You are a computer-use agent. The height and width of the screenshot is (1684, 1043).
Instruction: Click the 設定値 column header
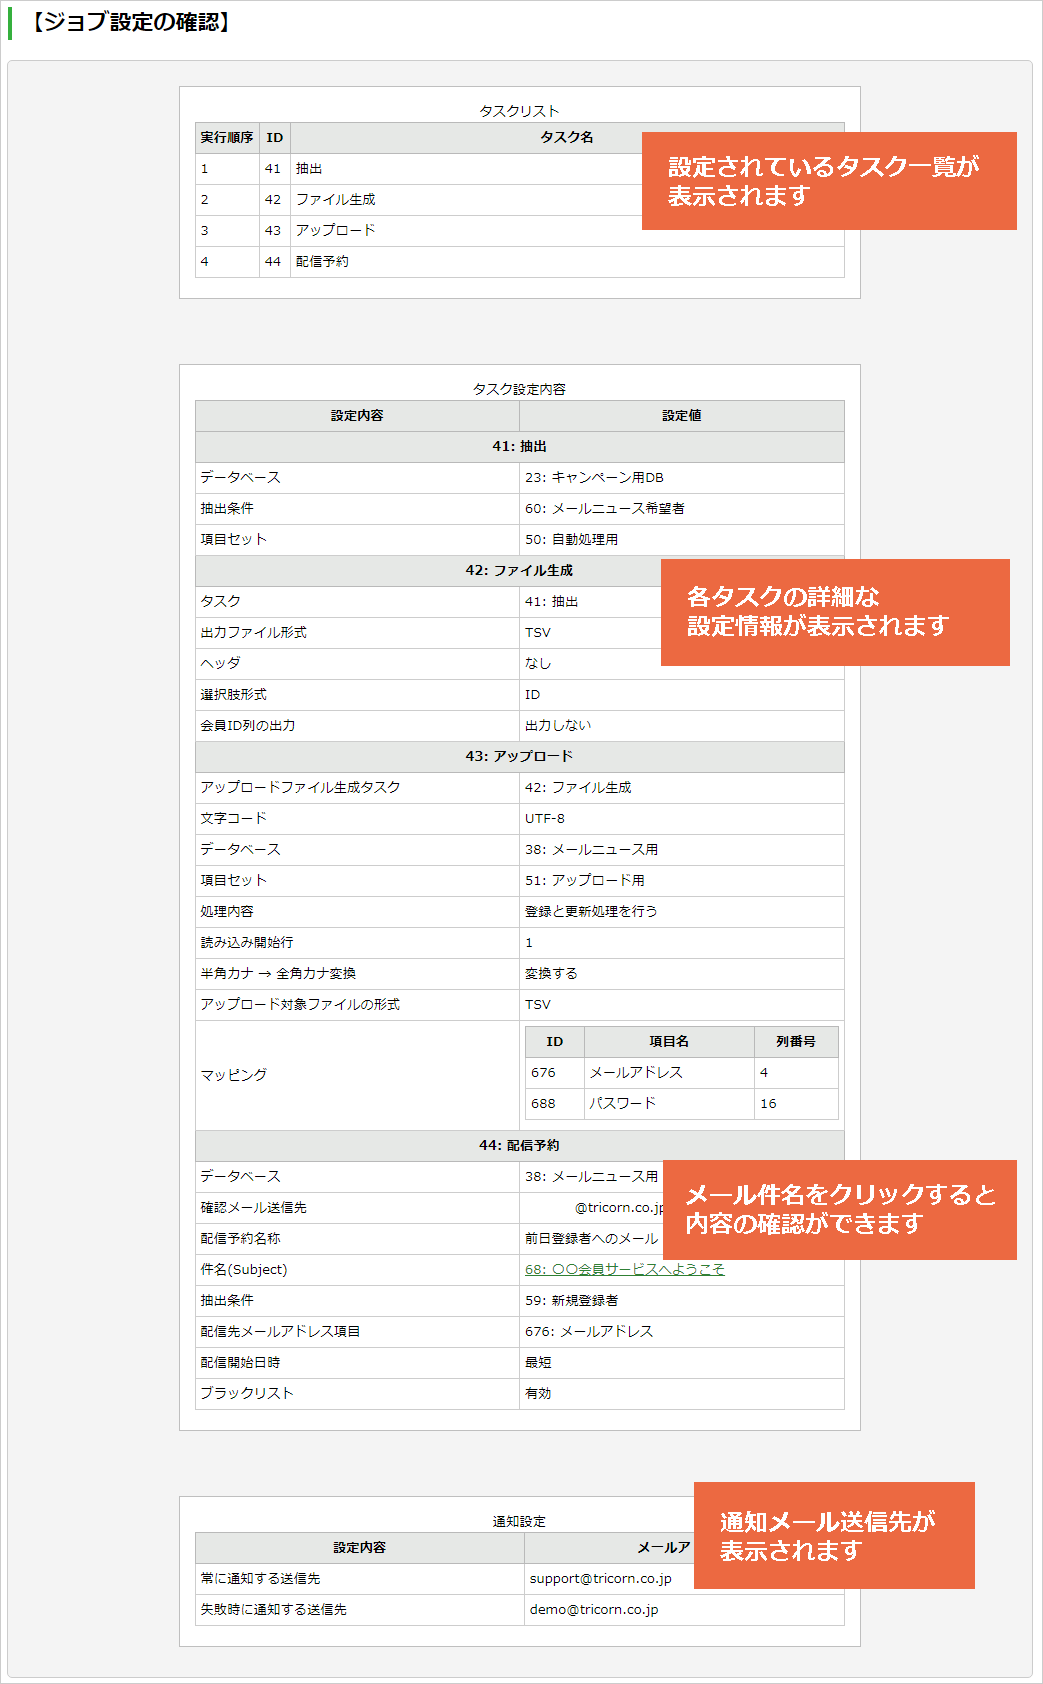682,416
